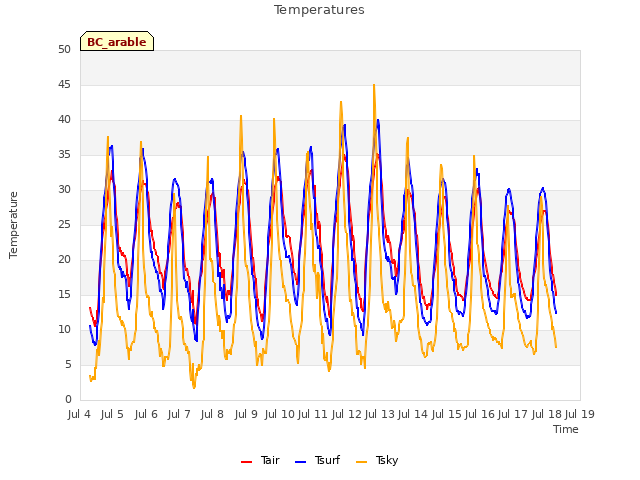This screenshot has height=480, width=640.
Task: Toggle the Tsurf legend entry
Action: (317, 460)
